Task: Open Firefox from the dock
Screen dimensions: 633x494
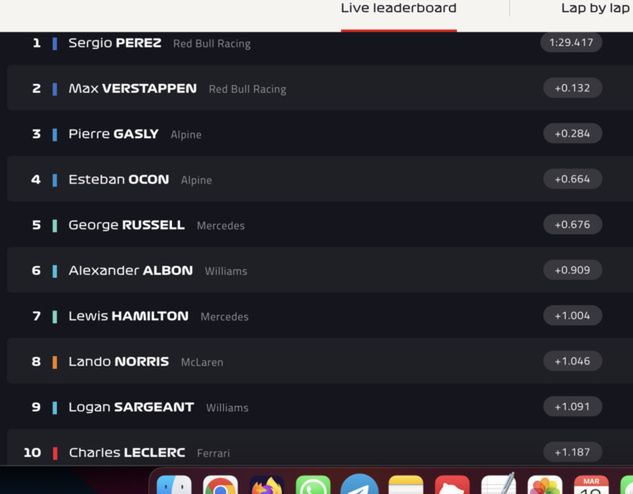Action: pos(267,485)
